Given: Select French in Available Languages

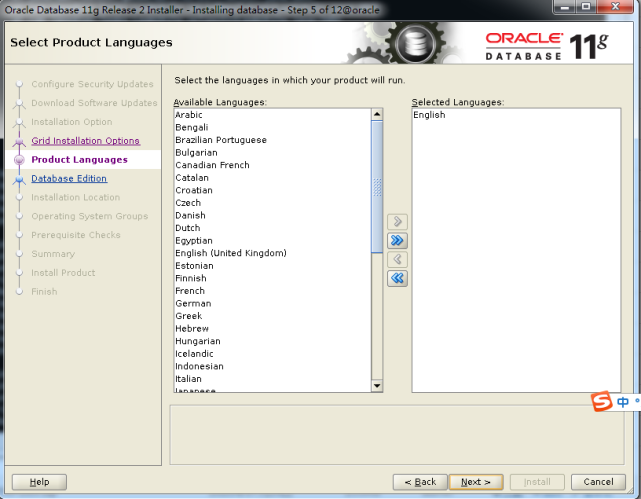Looking at the screenshot, I should click(272, 291).
